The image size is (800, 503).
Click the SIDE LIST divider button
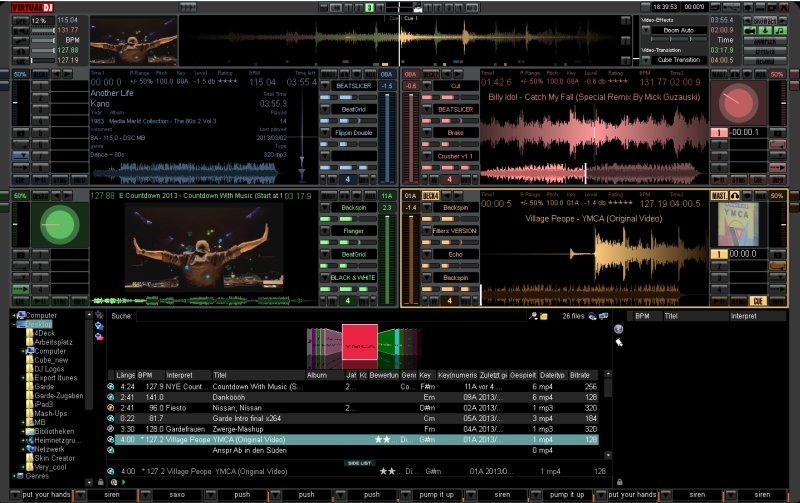(x=360, y=463)
